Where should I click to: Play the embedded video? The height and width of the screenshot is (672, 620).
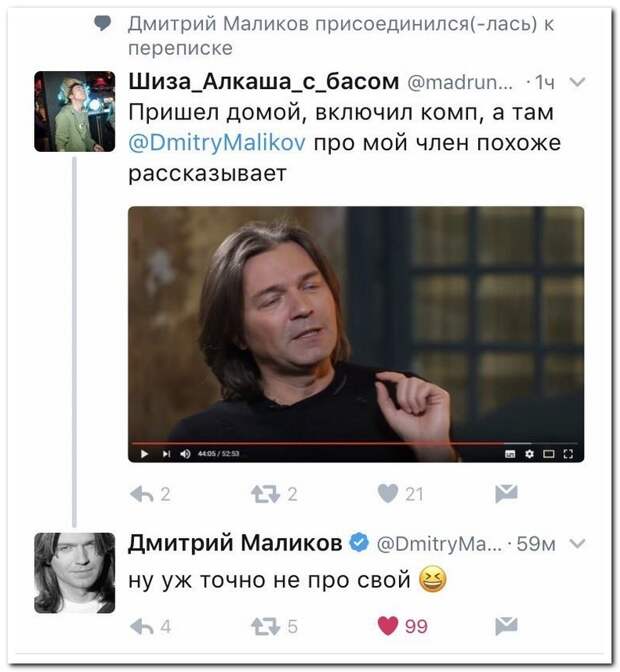[144, 454]
